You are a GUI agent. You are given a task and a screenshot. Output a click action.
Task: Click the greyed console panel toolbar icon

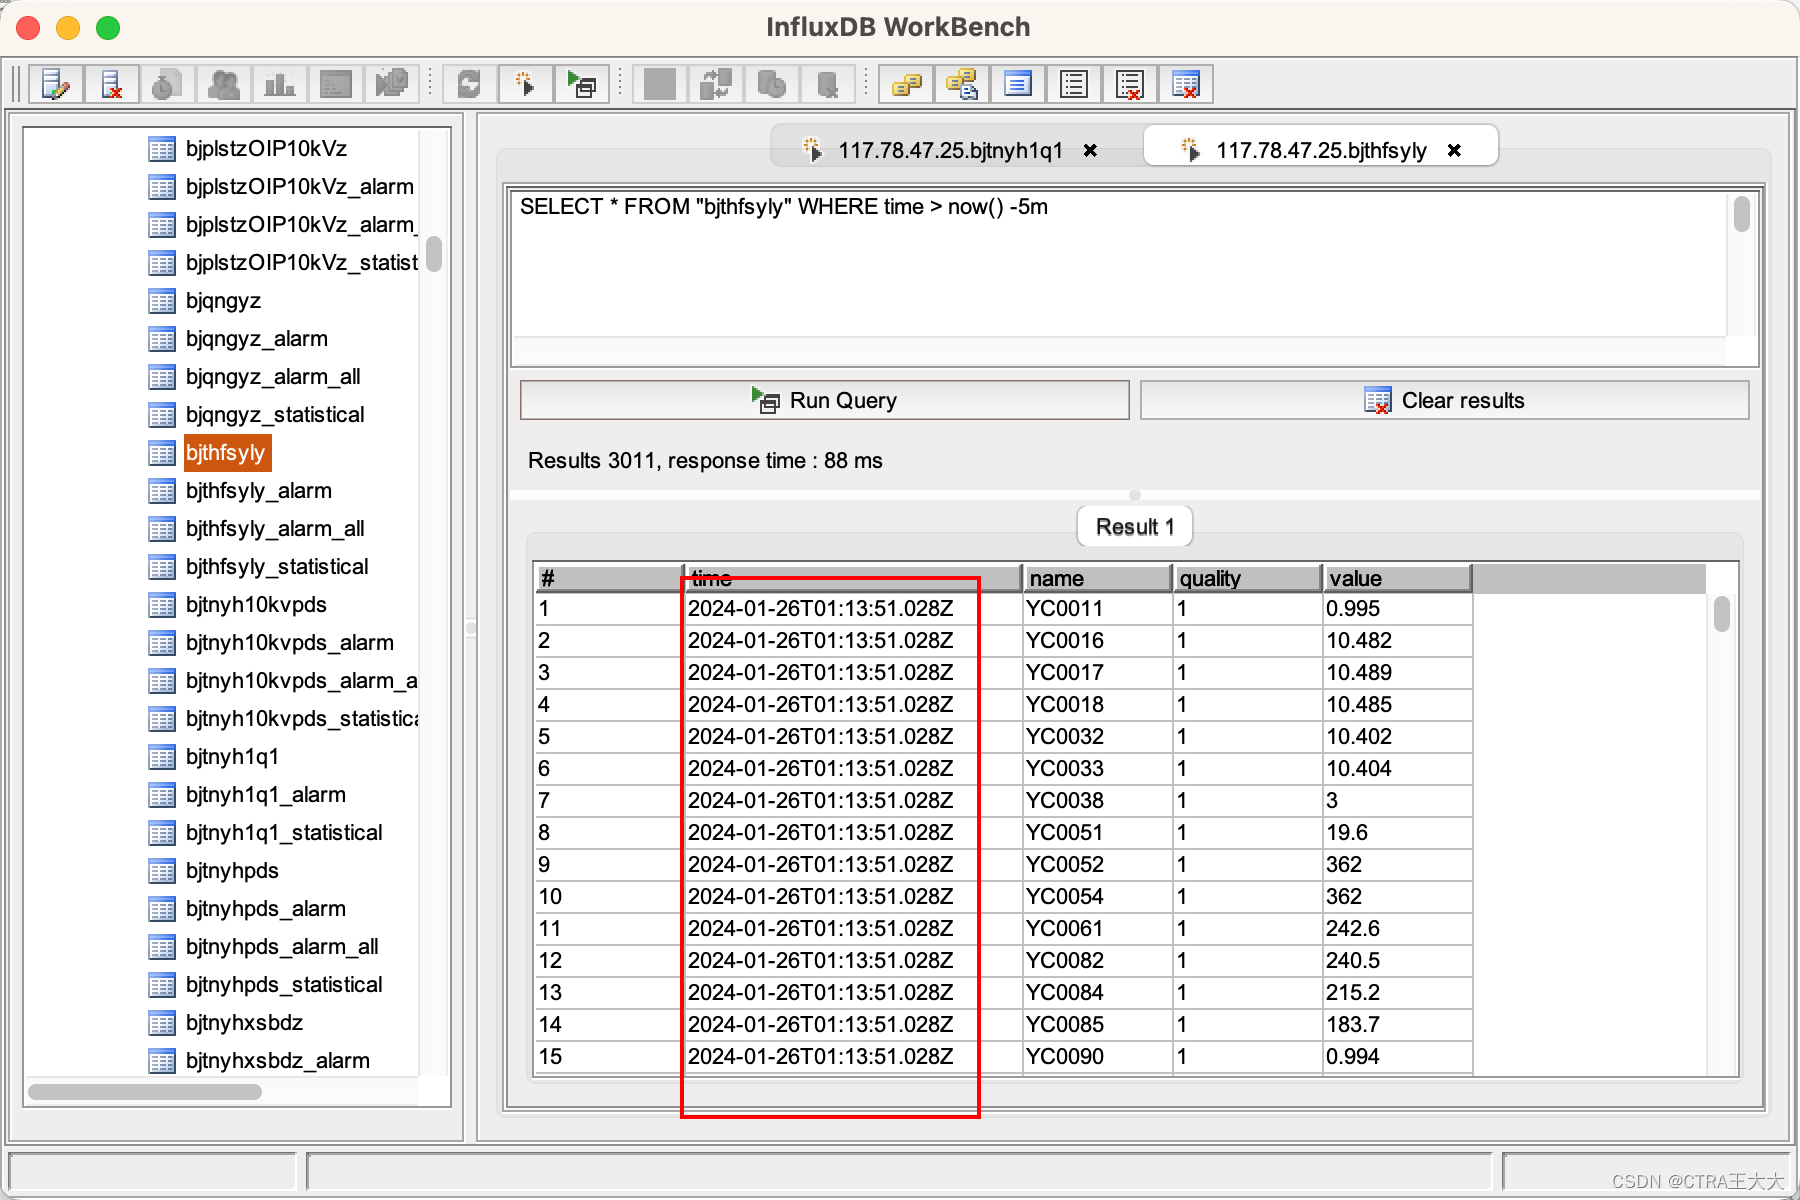(336, 84)
